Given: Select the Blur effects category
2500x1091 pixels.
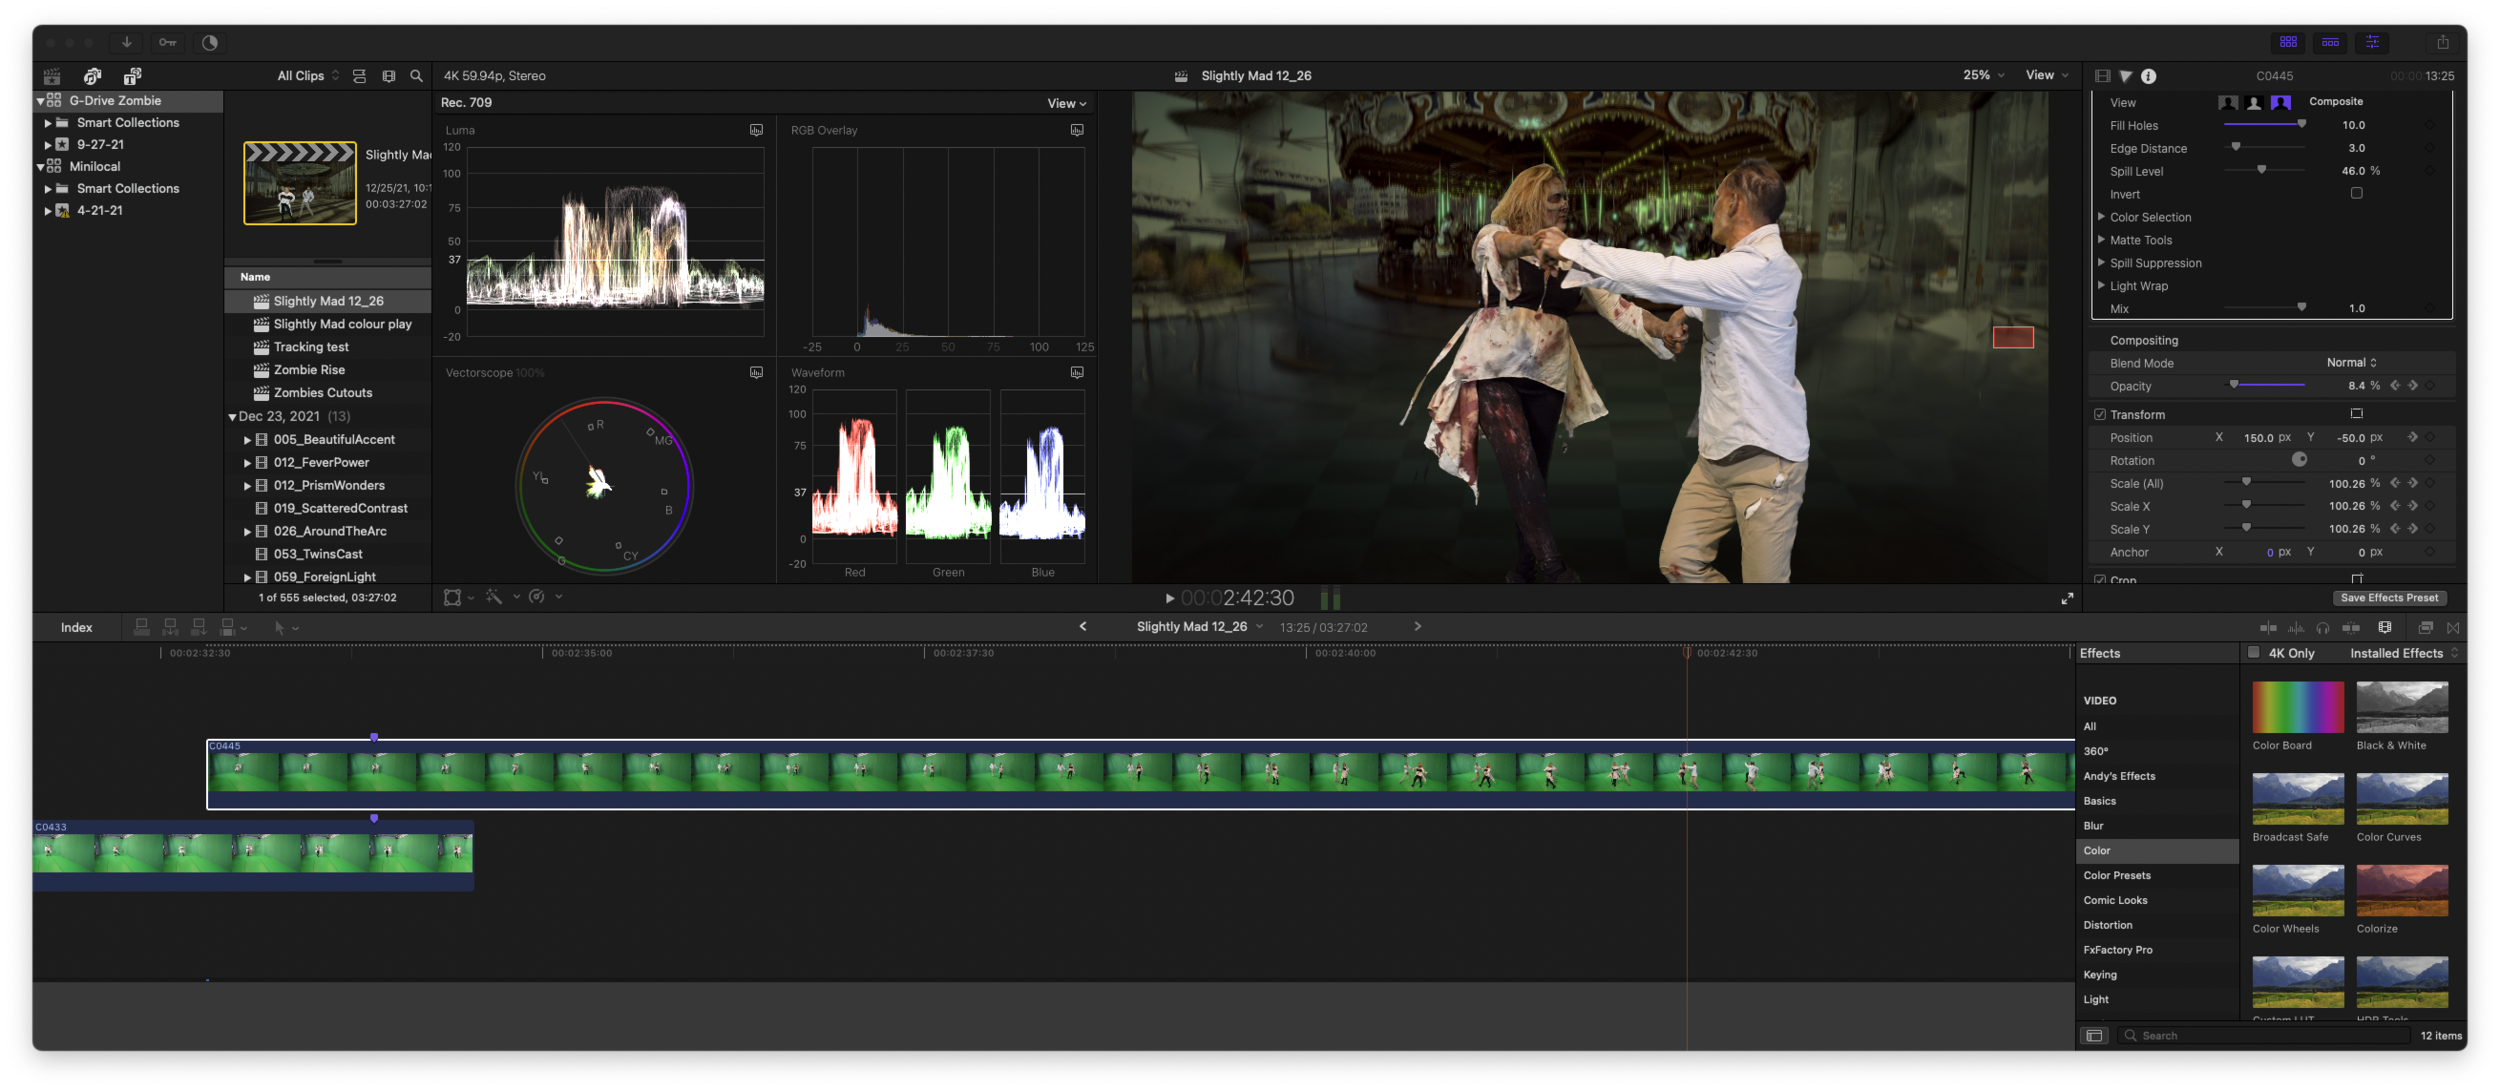Looking at the screenshot, I should pyautogui.click(x=2094, y=825).
